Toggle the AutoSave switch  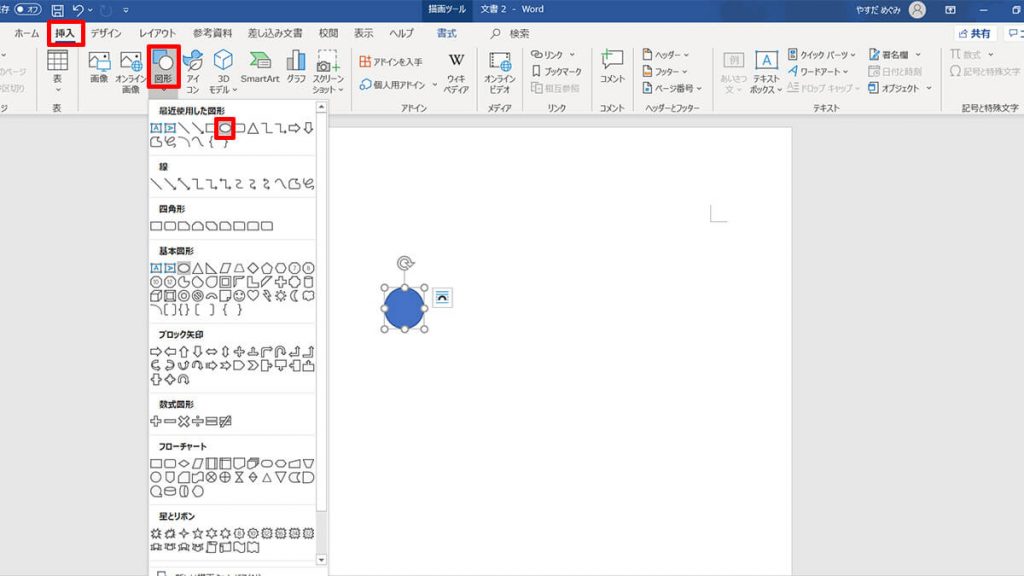[27, 10]
